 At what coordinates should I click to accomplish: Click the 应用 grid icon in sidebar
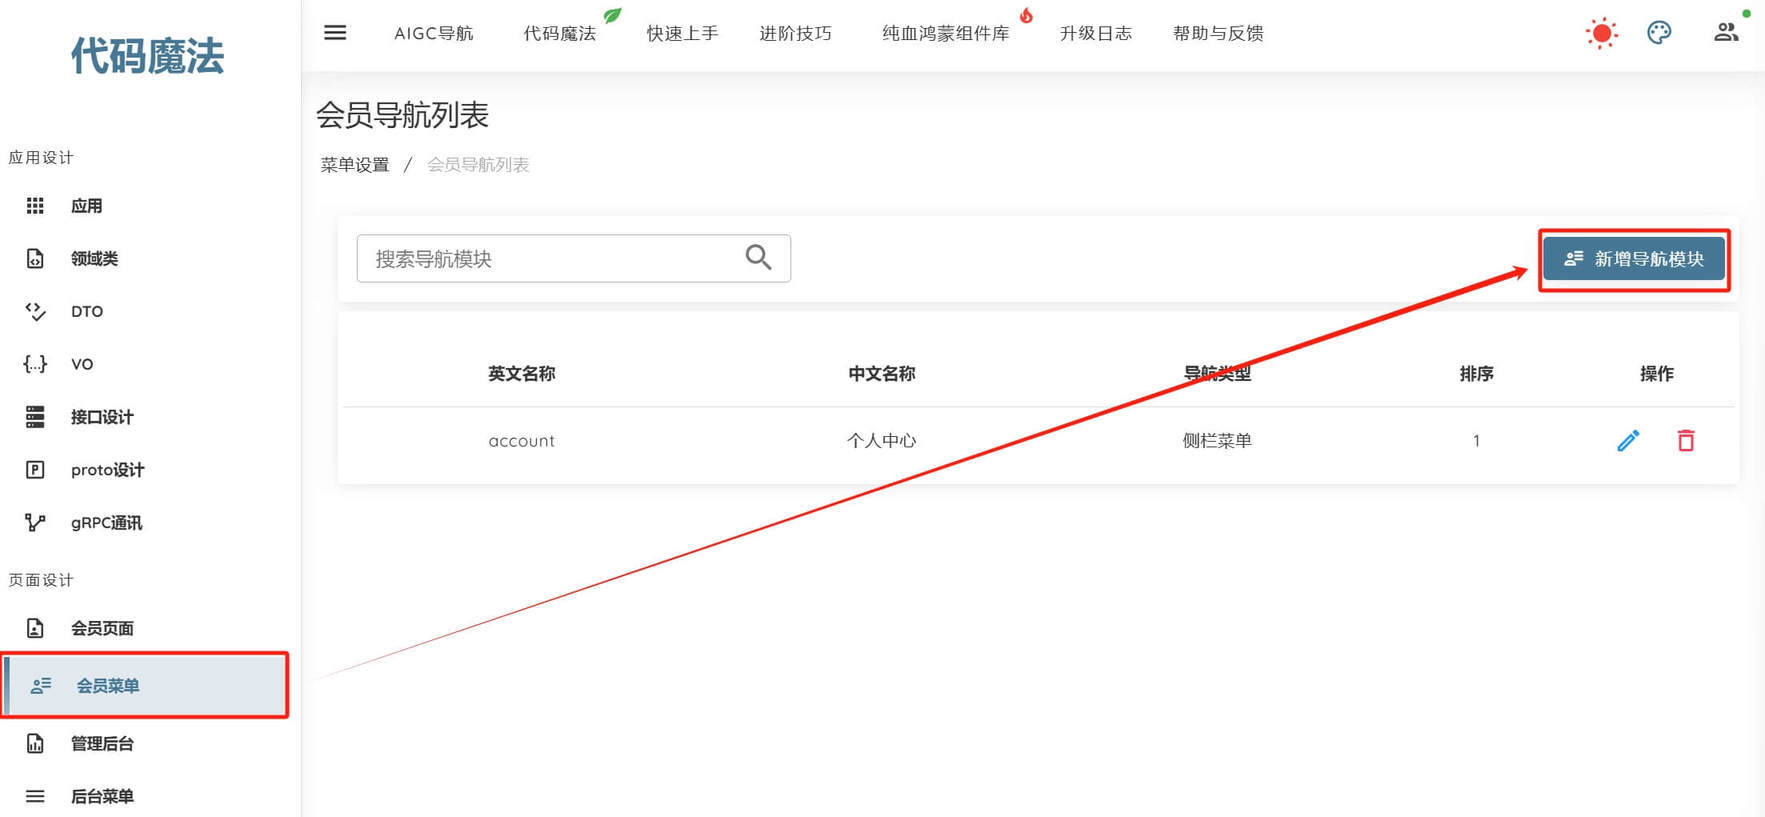[x=35, y=205]
